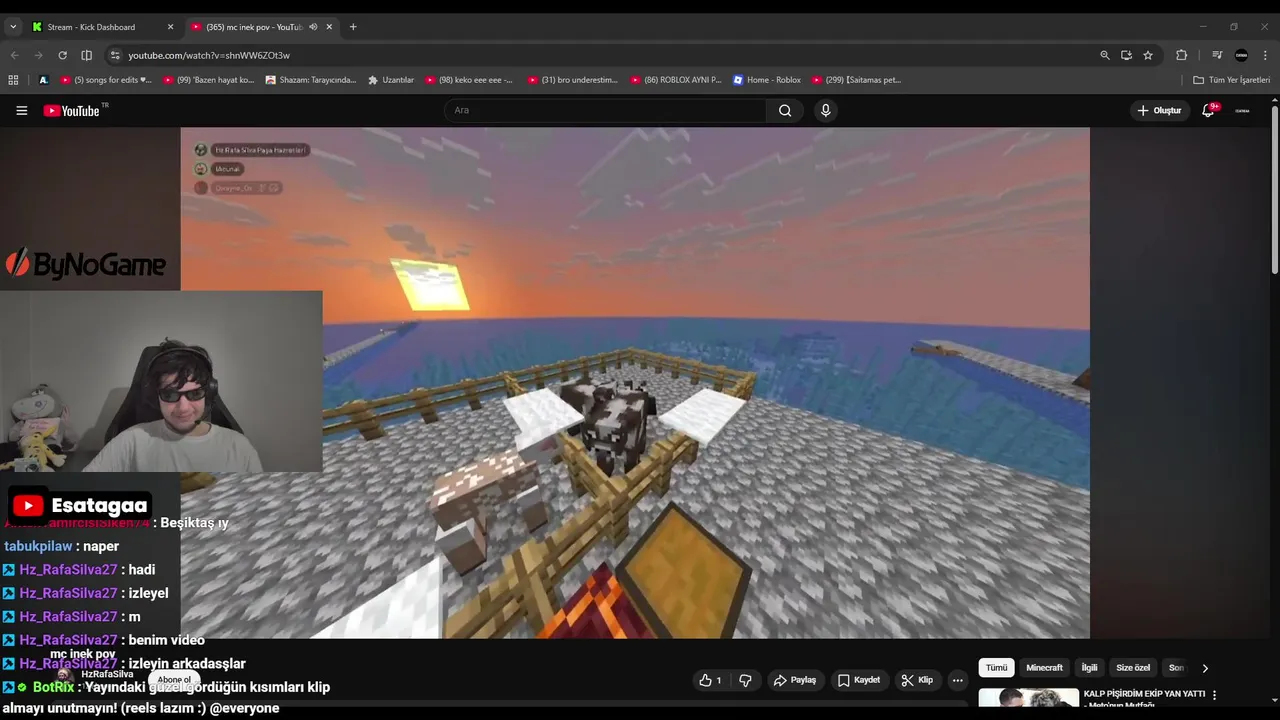
Task: Open Chrome media control icon
Action: 1217,55
